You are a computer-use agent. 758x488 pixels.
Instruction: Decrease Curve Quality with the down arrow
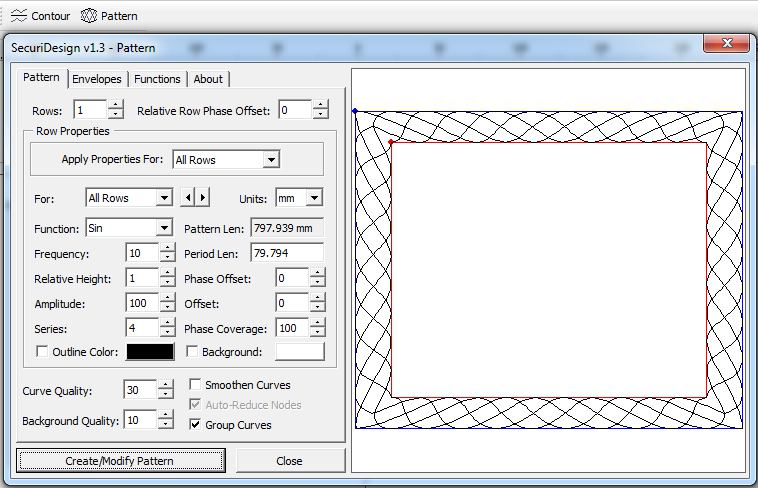coord(165,394)
